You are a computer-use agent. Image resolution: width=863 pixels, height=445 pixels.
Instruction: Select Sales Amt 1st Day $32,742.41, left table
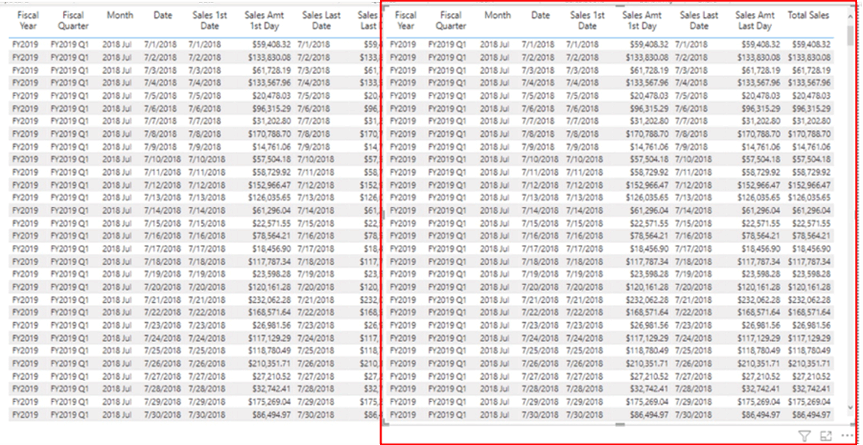coord(271,389)
